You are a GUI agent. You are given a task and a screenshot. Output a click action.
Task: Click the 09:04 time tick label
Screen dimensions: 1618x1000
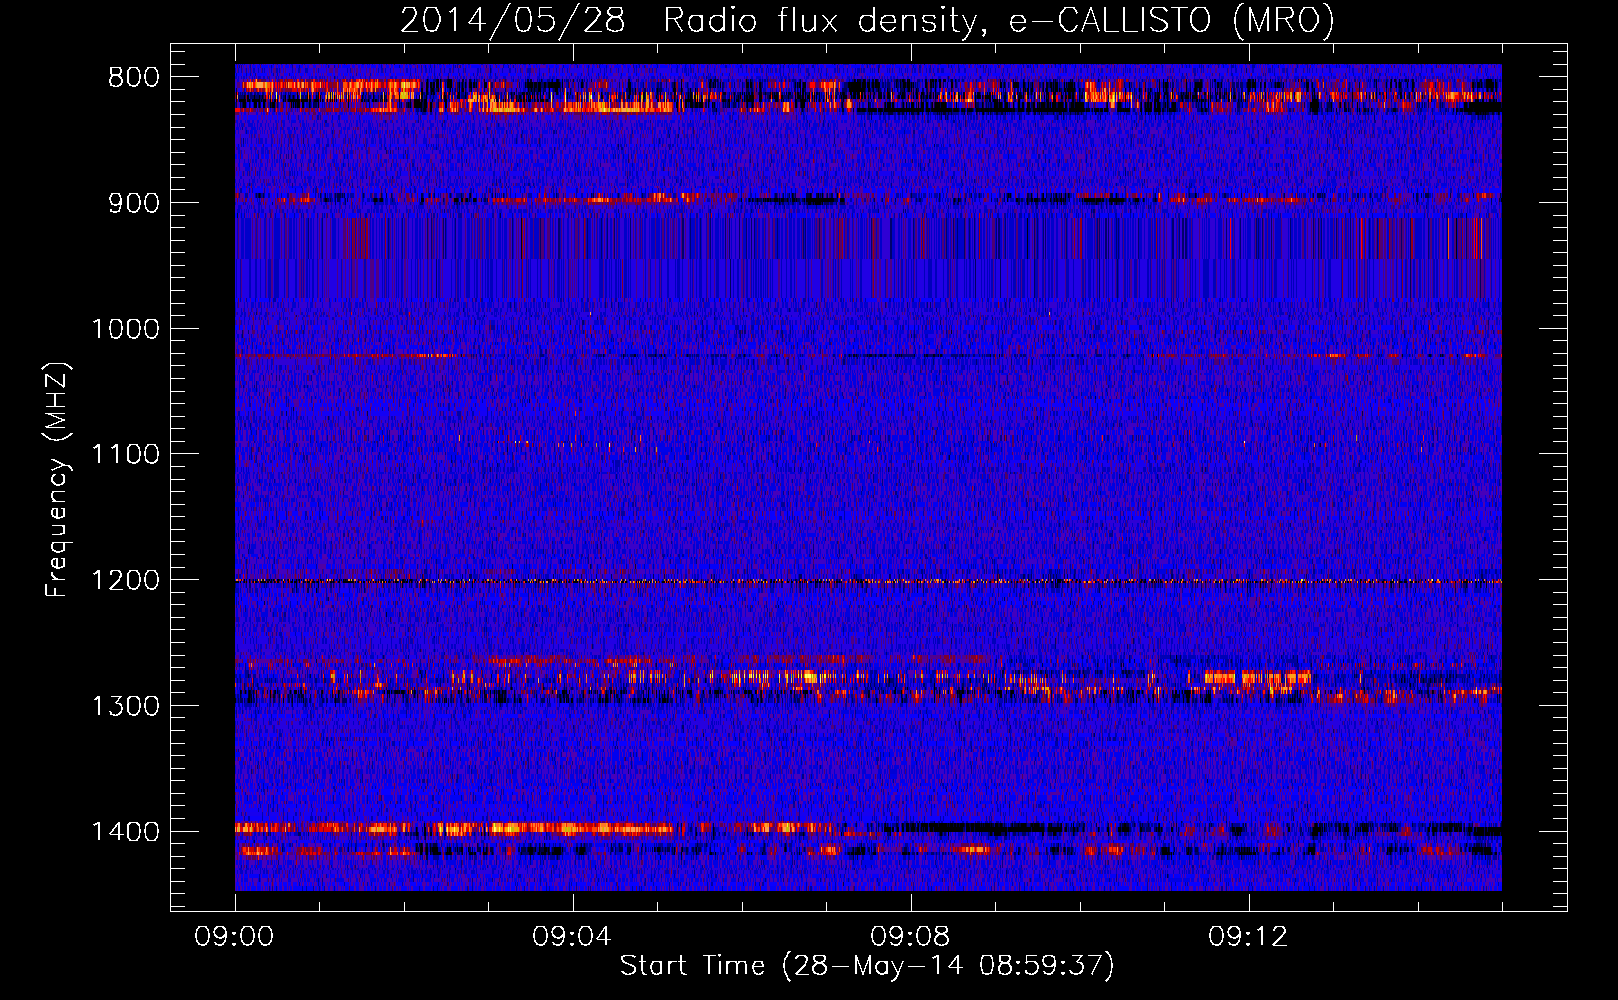point(573,937)
